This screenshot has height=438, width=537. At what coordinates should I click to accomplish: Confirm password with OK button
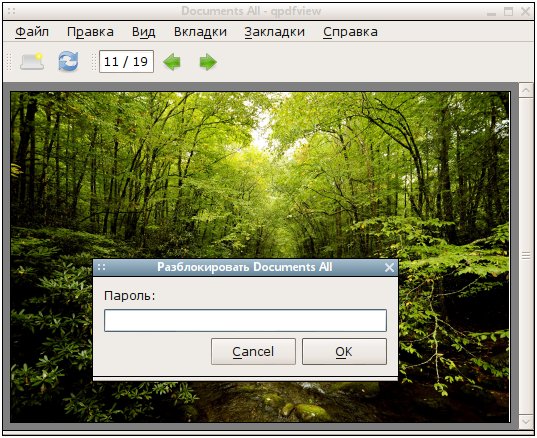pos(344,351)
